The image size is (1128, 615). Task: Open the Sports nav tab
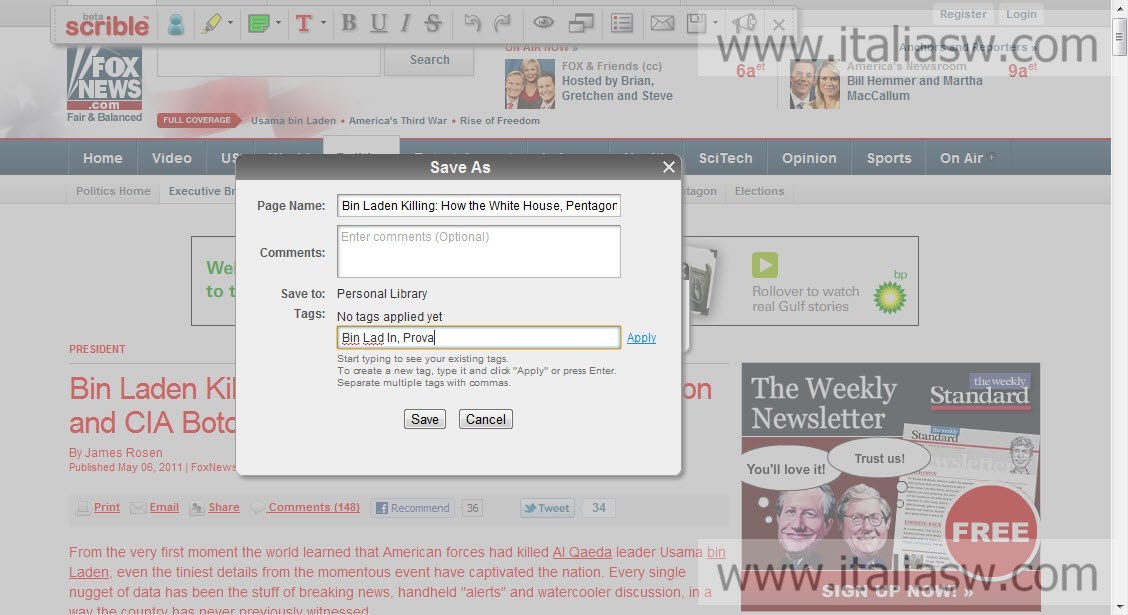tap(888, 158)
